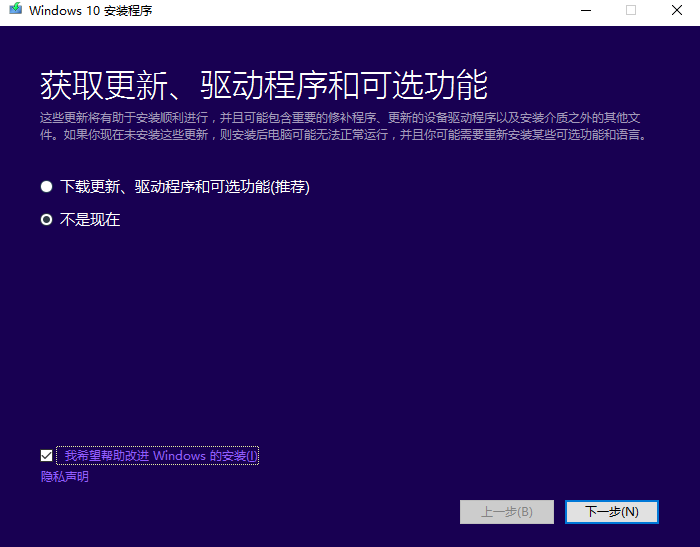Image resolution: width=700 pixels, height=547 pixels.
Task: Select the 下载更新、驱动程序和可选功能 radio button
Action: (46, 187)
